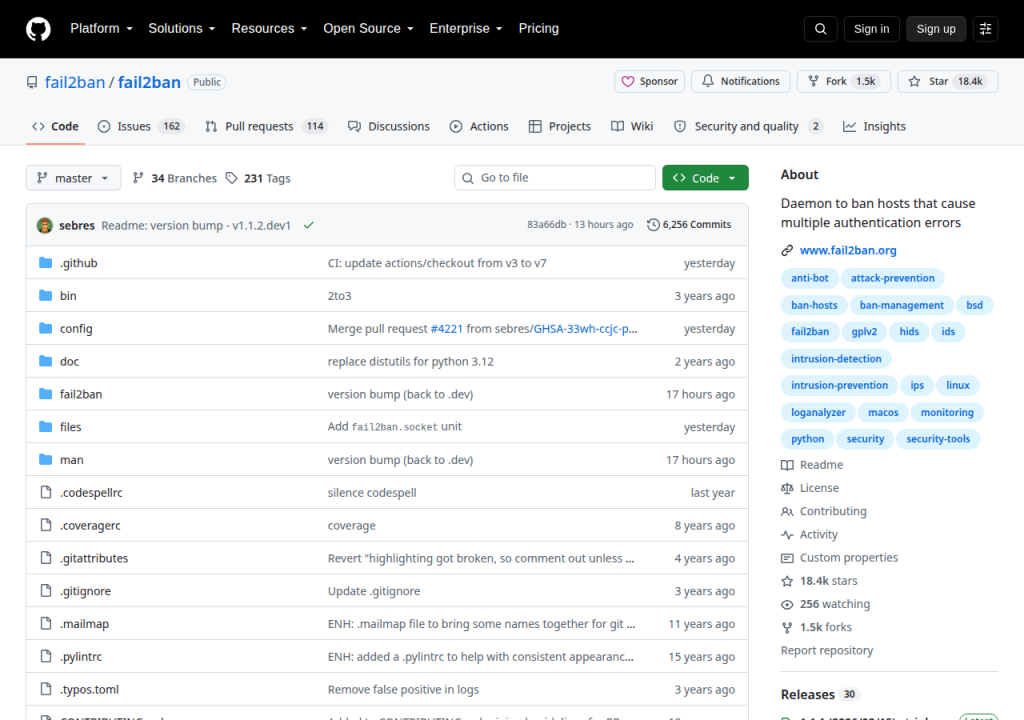This screenshot has width=1024, height=720.
Task: Click the python topic tag
Action: pos(807,439)
